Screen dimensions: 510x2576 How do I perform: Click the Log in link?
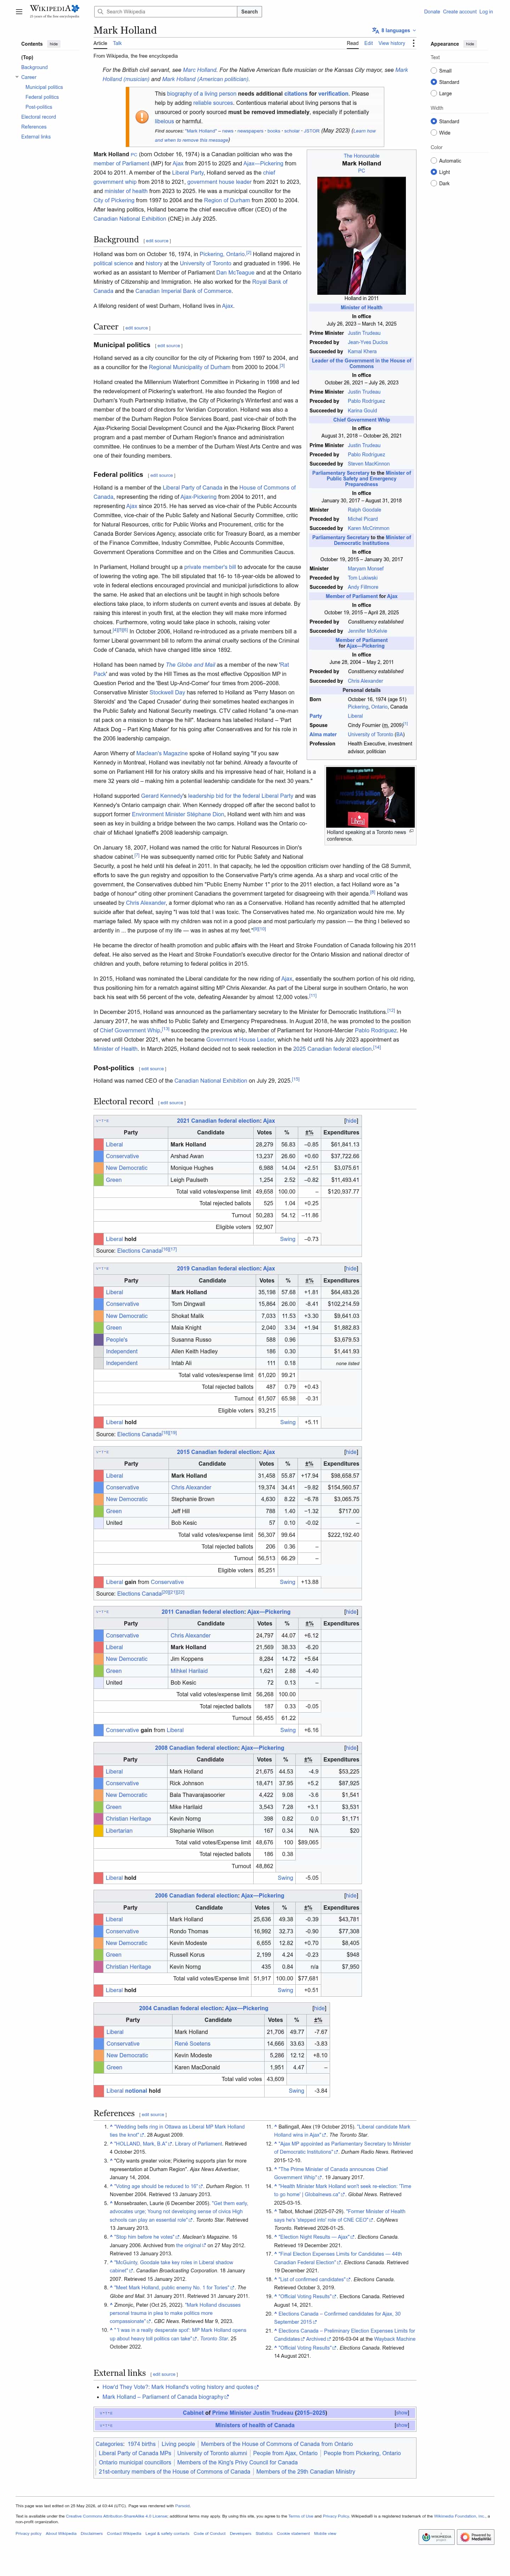point(486,12)
